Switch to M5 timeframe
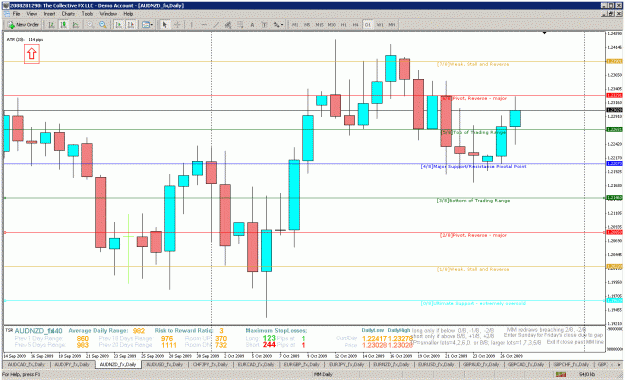 pyautogui.click(x=307, y=25)
